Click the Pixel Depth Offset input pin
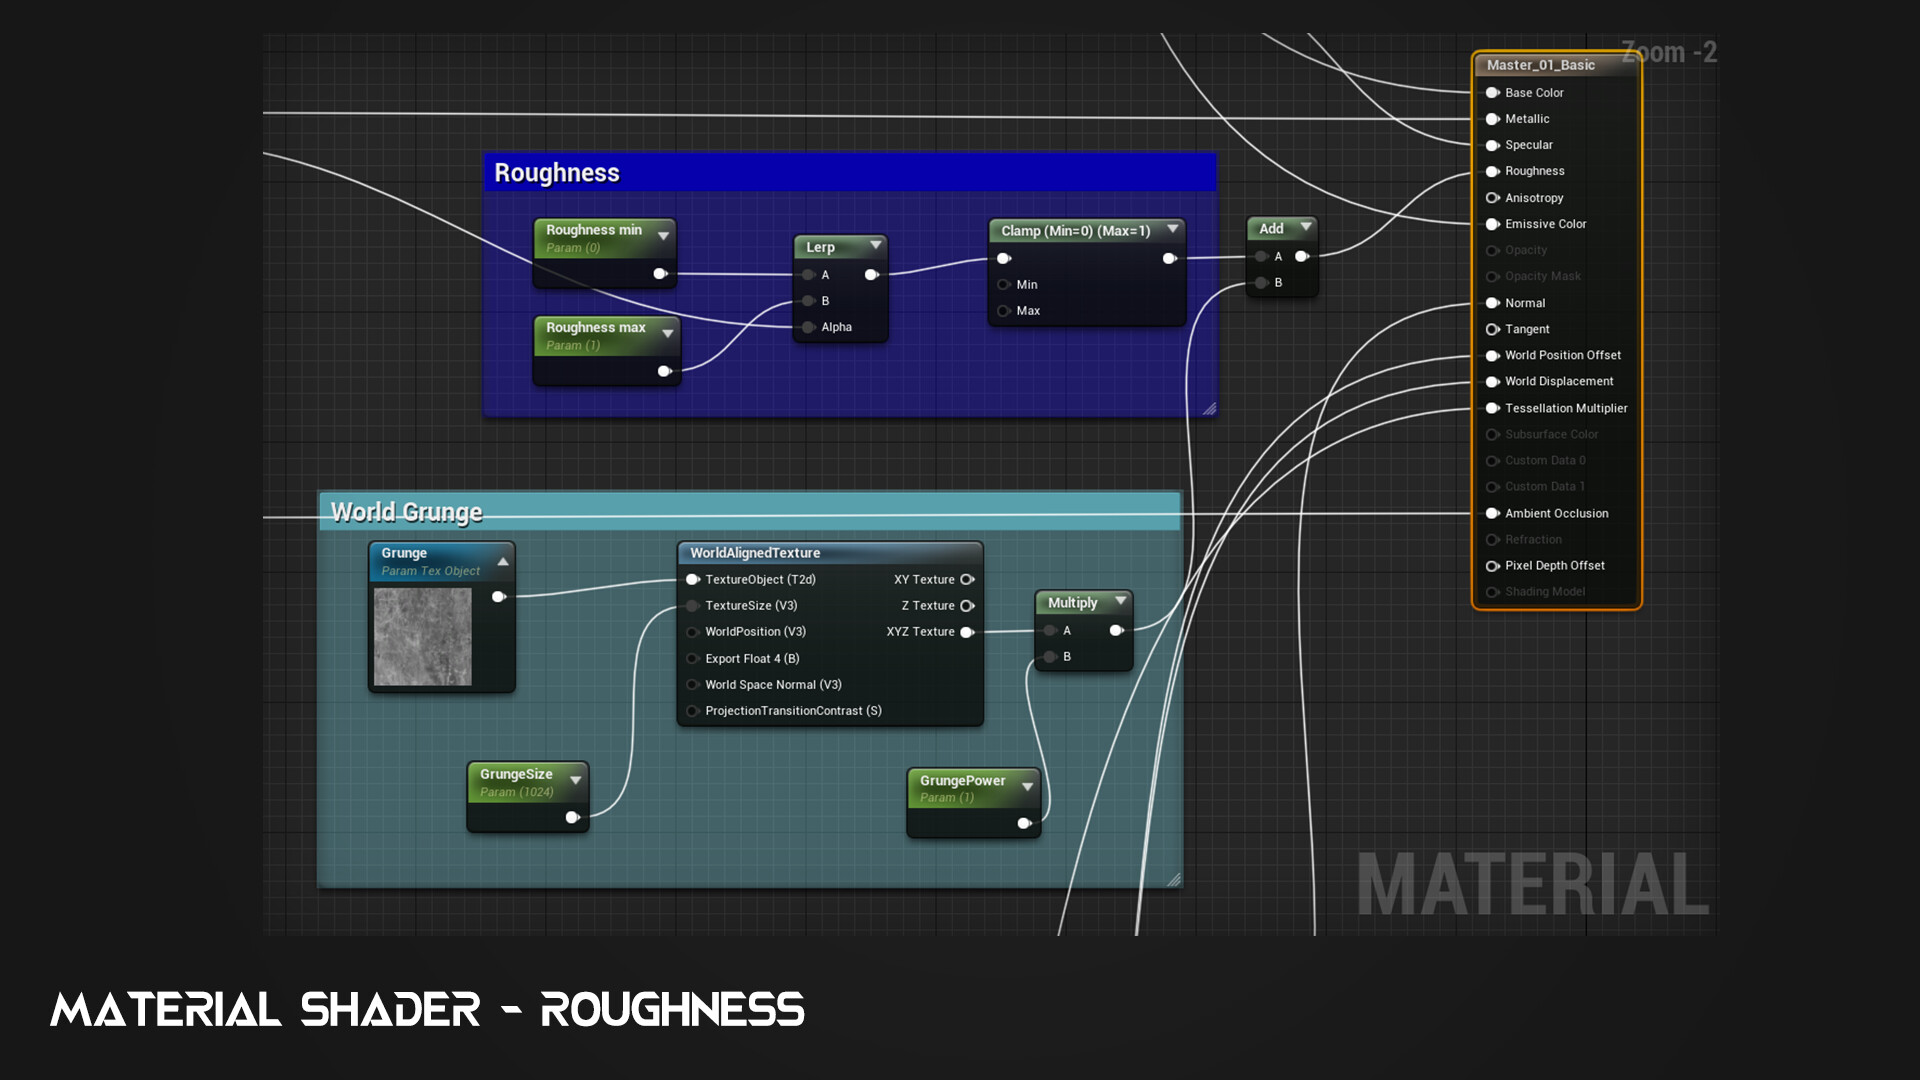Image resolution: width=1920 pixels, height=1080 pixels. click(1492, 566)
